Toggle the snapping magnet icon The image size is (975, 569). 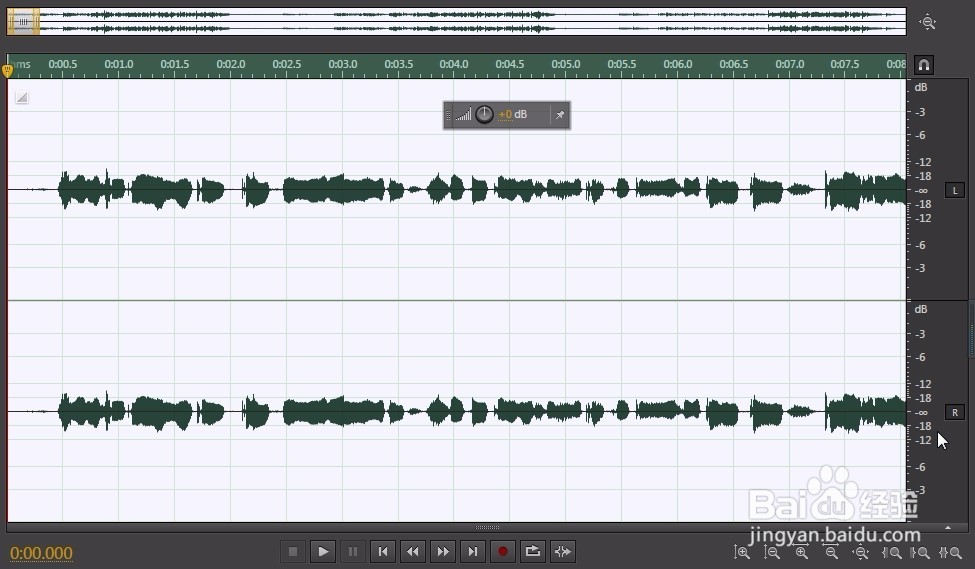924,65
